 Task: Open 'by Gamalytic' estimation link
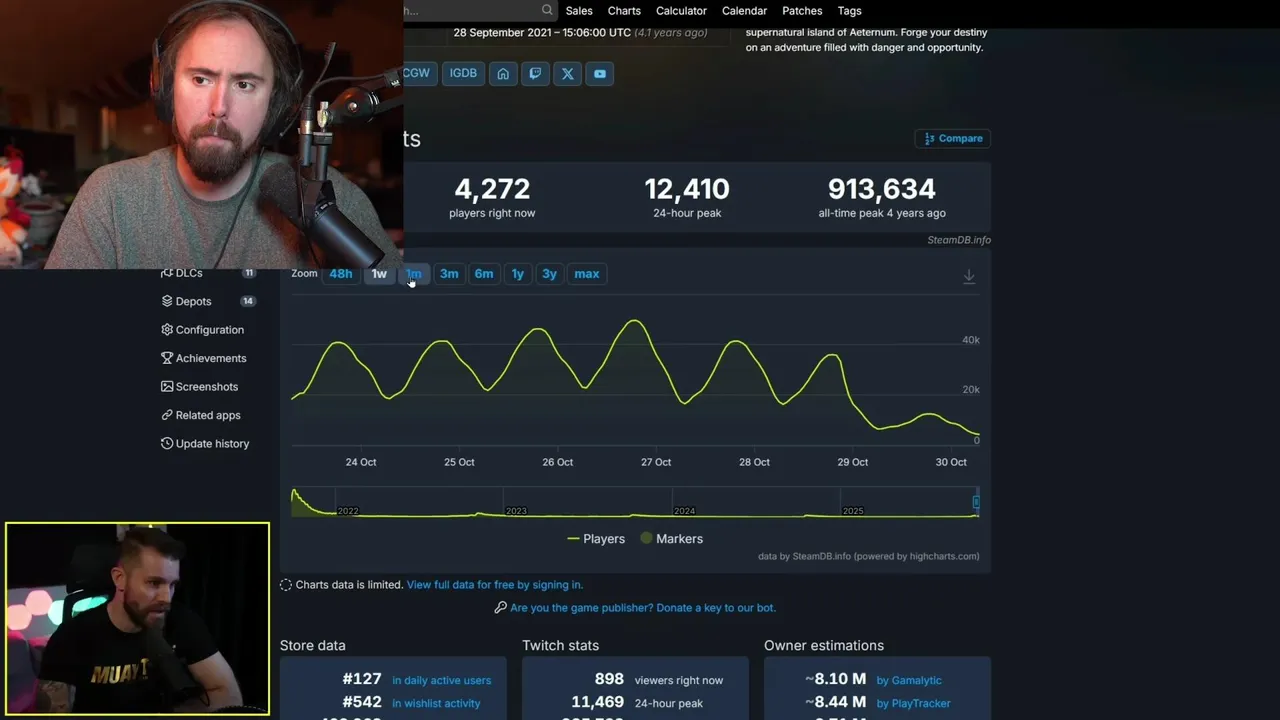pyautogui.click(x=909, y=681)
